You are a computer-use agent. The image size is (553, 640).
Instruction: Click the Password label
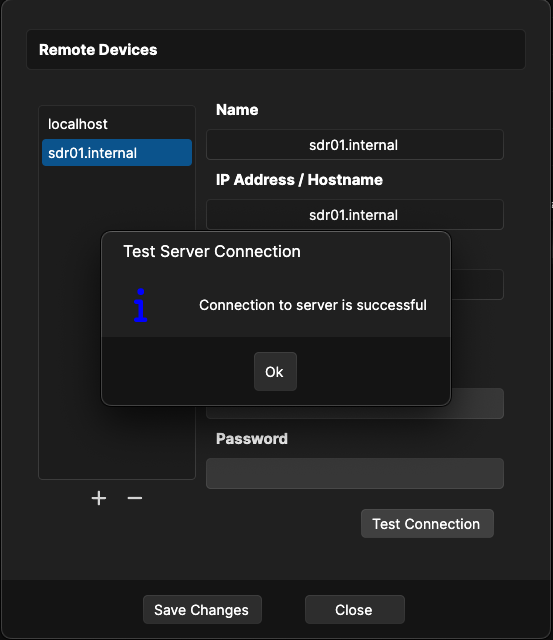pyautogui.click(x=251, y=439)
